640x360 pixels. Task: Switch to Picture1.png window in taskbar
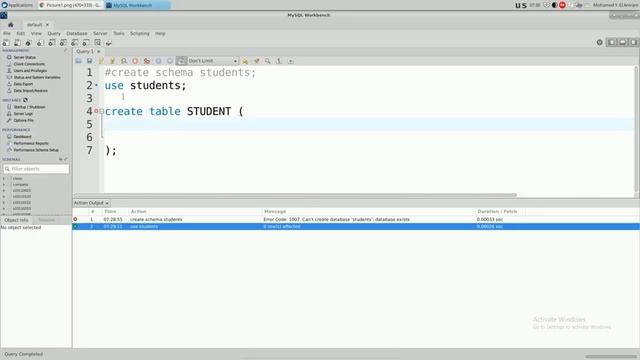(71, 5)
